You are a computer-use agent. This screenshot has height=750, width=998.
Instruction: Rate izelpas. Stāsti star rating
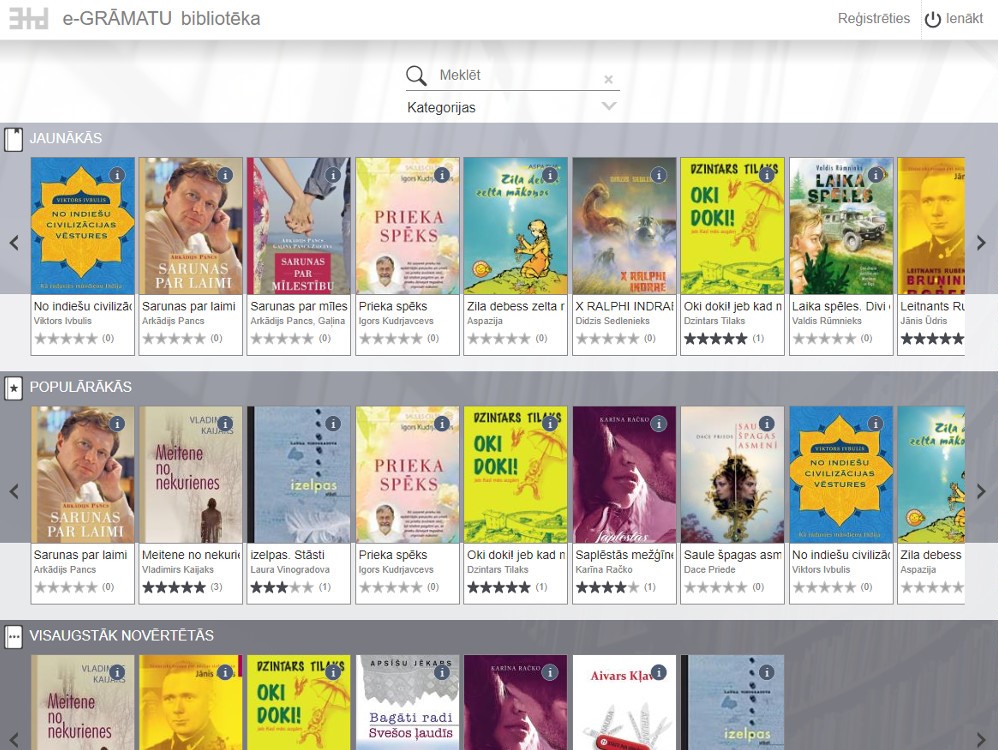click(282, 587)
